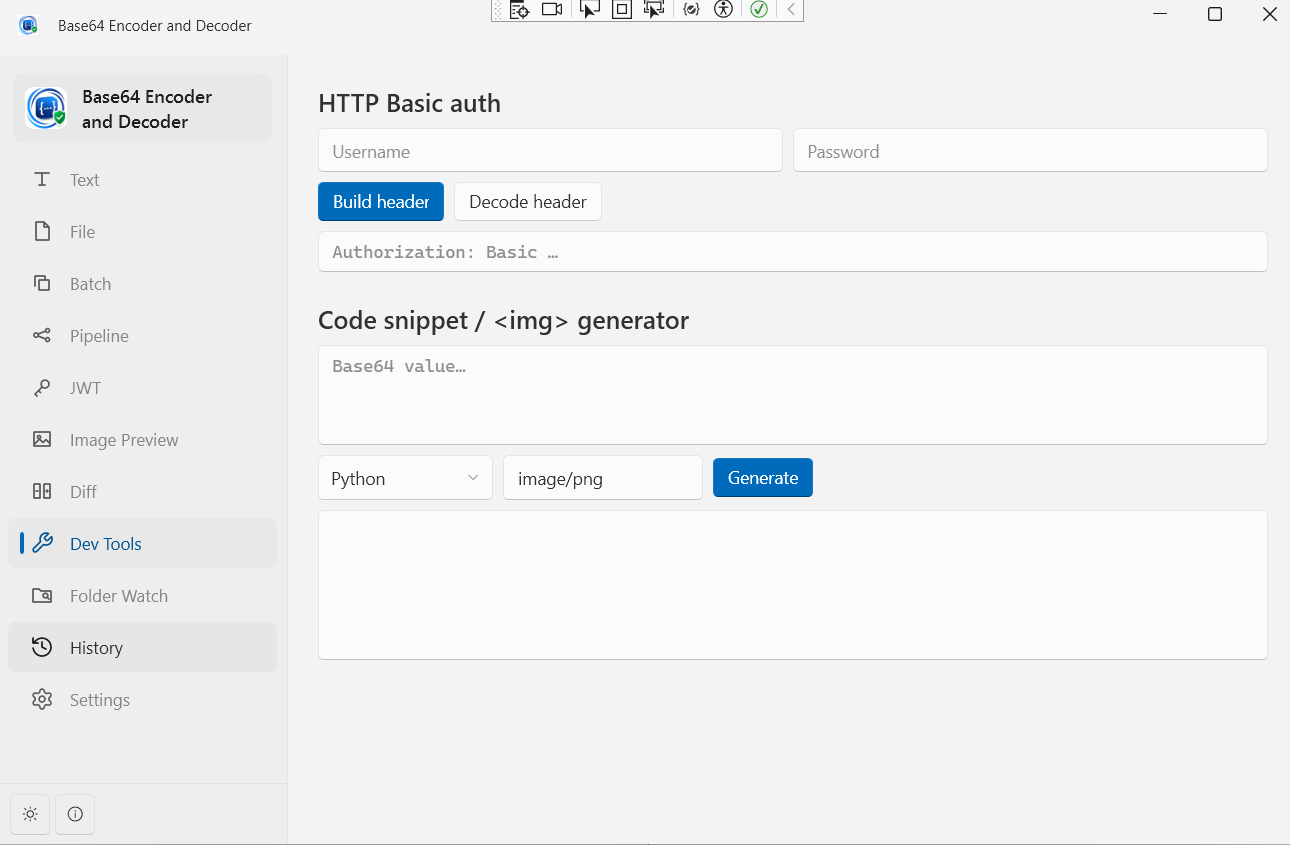Open the Diff columns icon
The height and width of the screenshot is (845, 1290).
tap(42, 492)
